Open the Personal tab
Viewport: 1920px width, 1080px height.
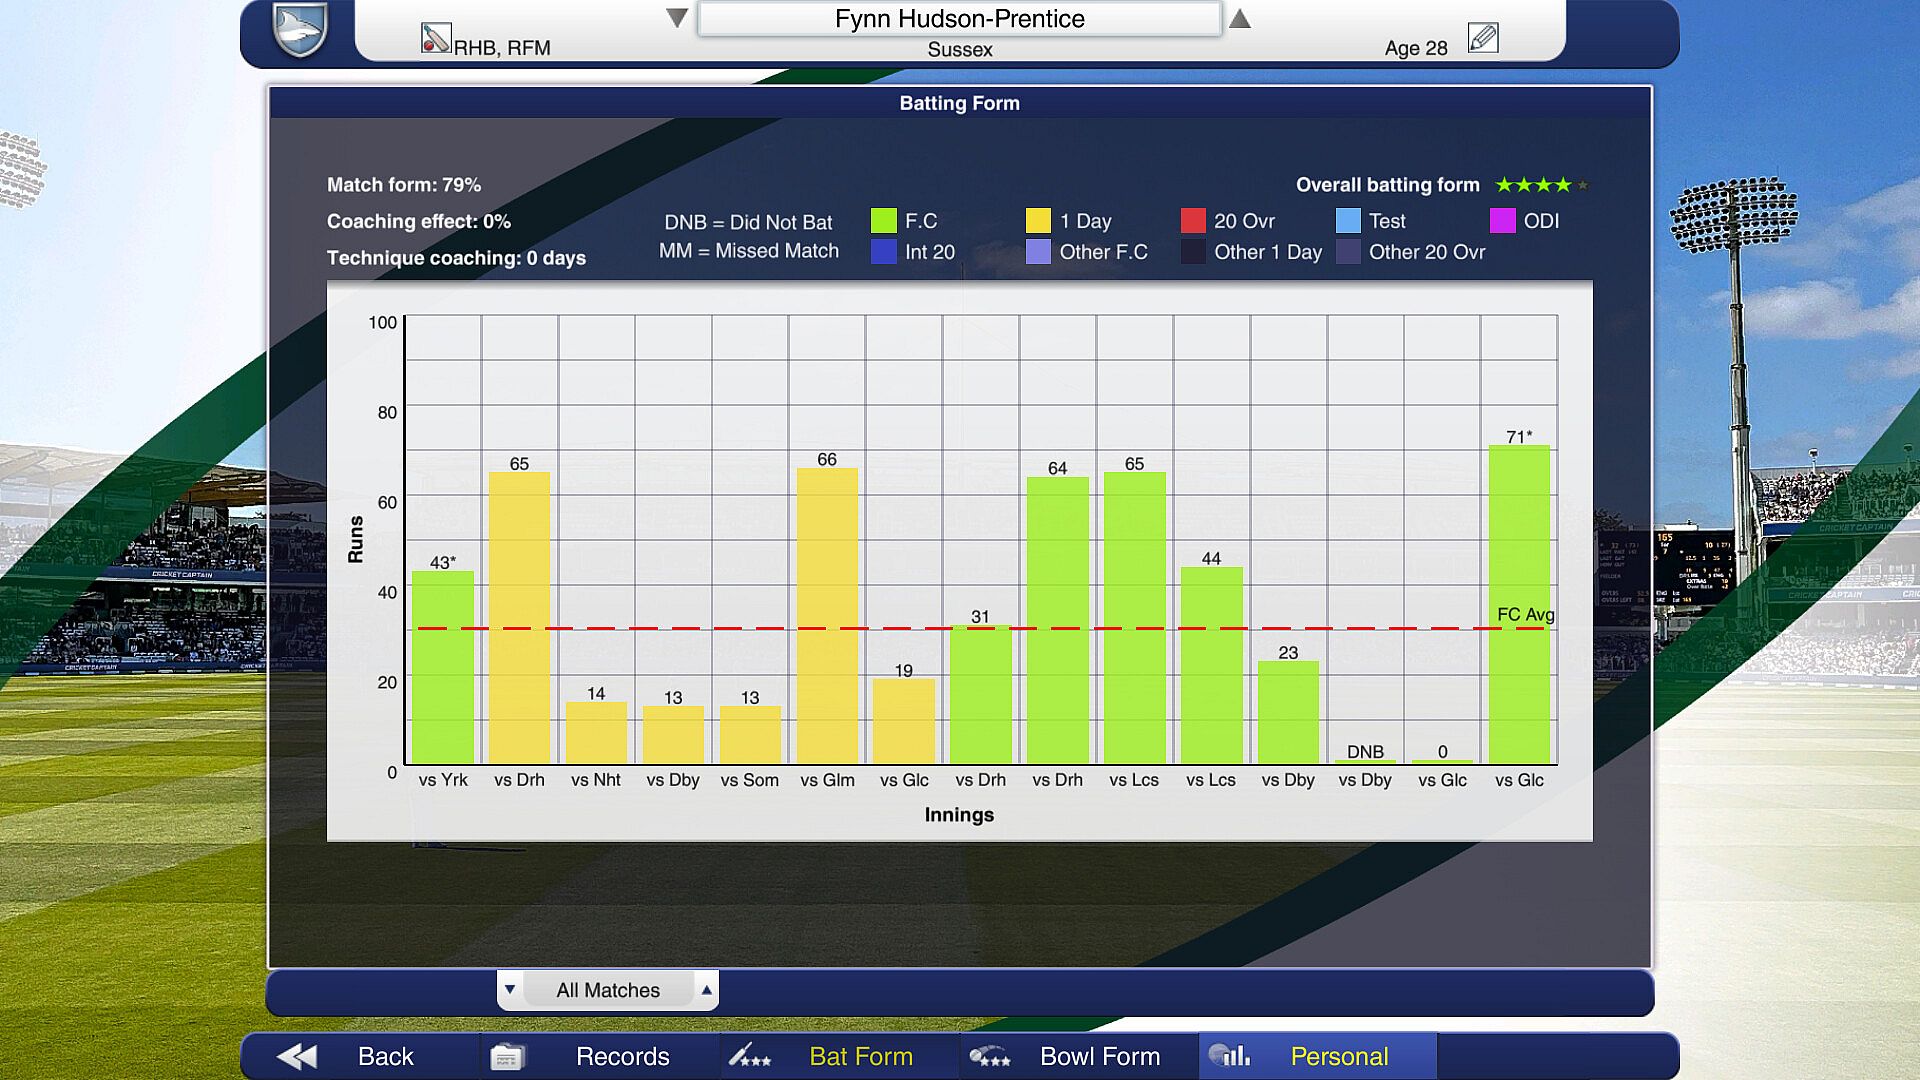point(1338,1056)
